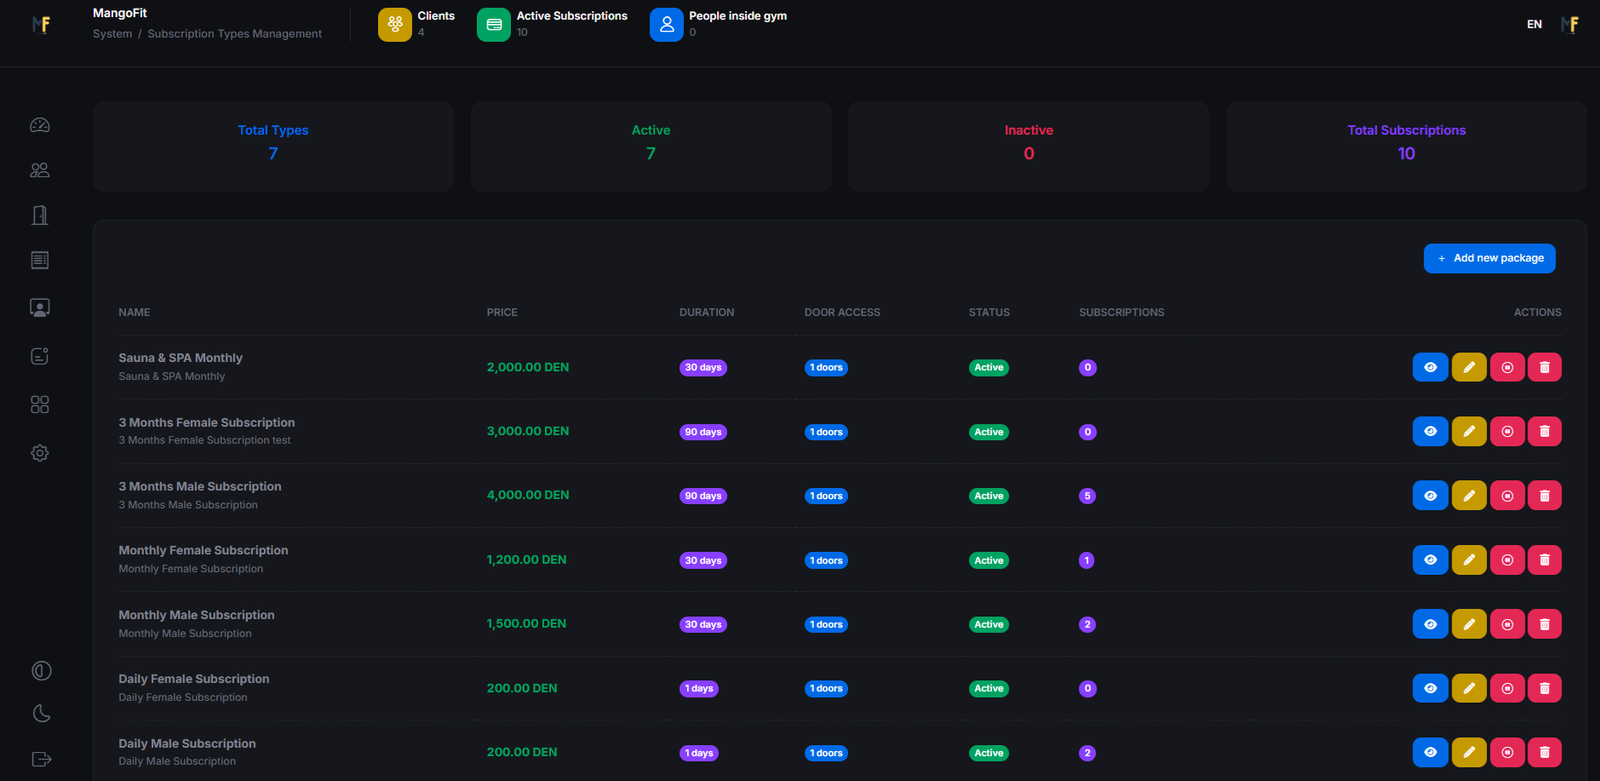Image resolution: width=1600 pixels, height=781 pixels.
Task: Click the logout icon in sidebar
Action: click(x=41, y=759)
